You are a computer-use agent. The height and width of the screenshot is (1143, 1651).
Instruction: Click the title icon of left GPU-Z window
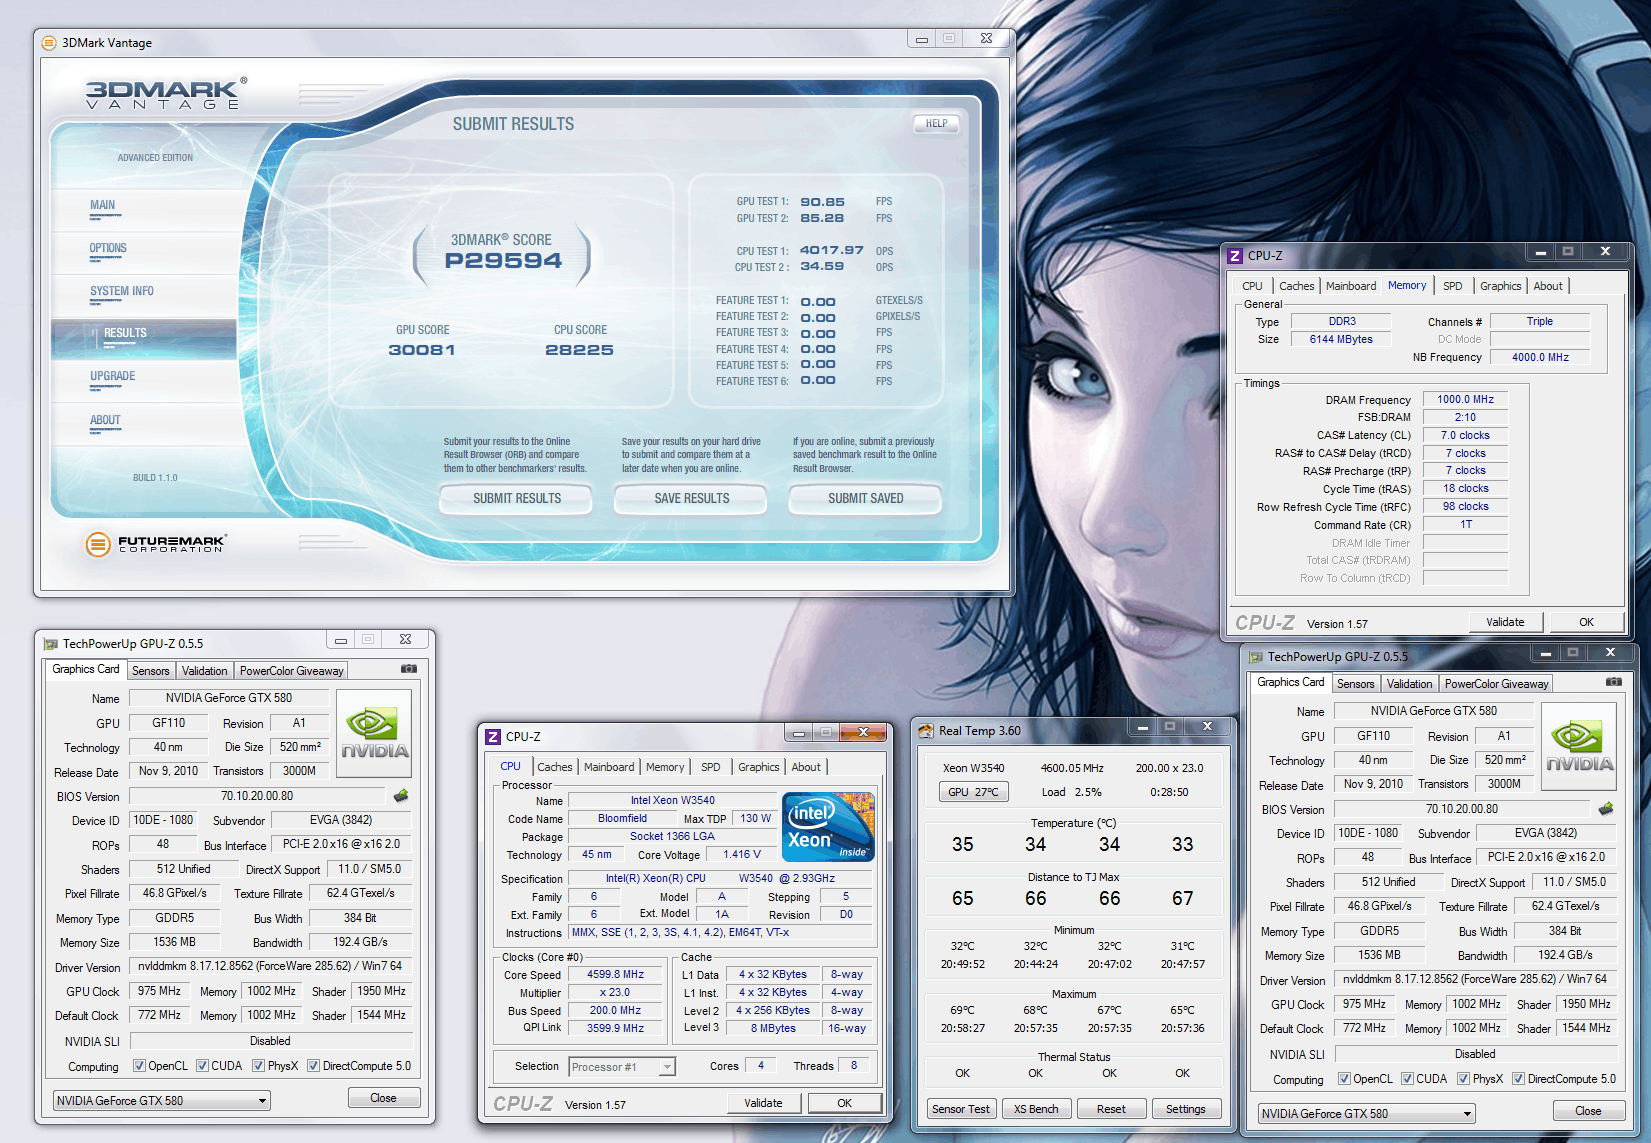[x=51, y=643]
